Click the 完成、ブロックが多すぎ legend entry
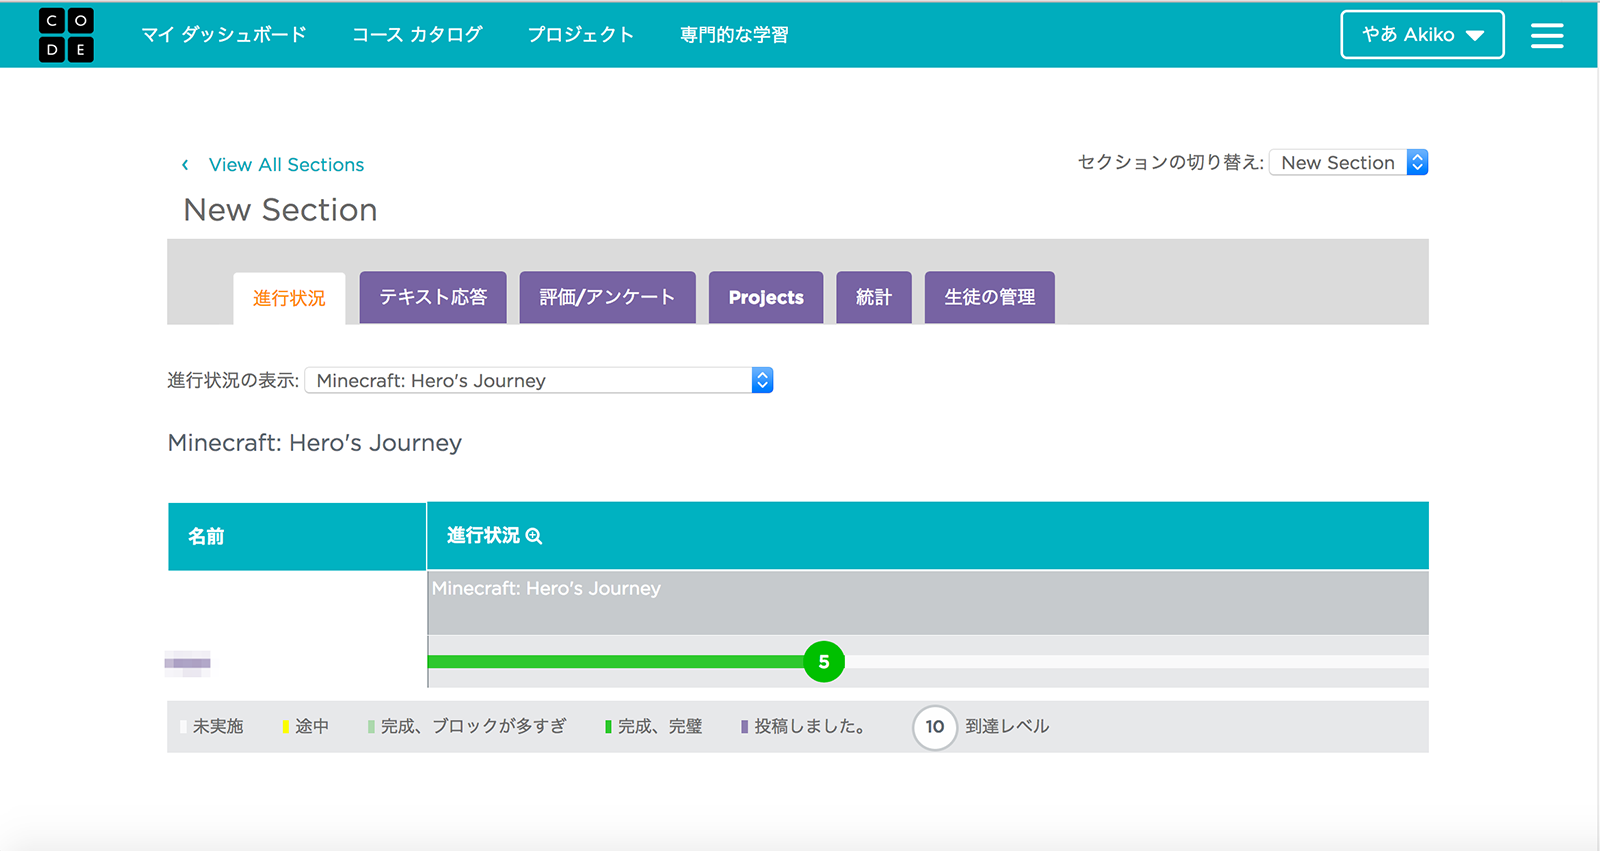Viewport: 1600px width, 851px height. coord(467,727)
